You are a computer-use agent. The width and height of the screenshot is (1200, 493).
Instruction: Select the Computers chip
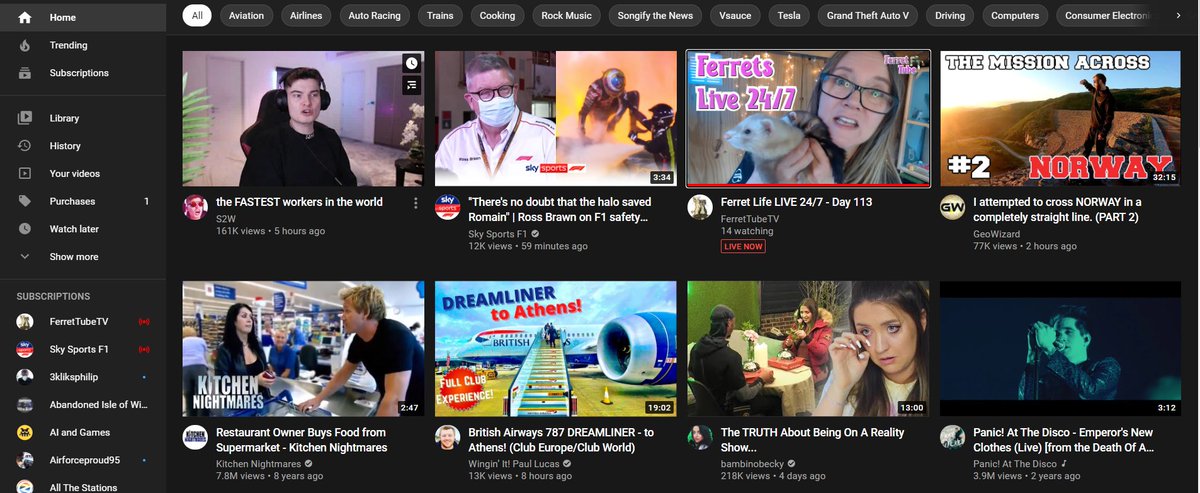1014,16
